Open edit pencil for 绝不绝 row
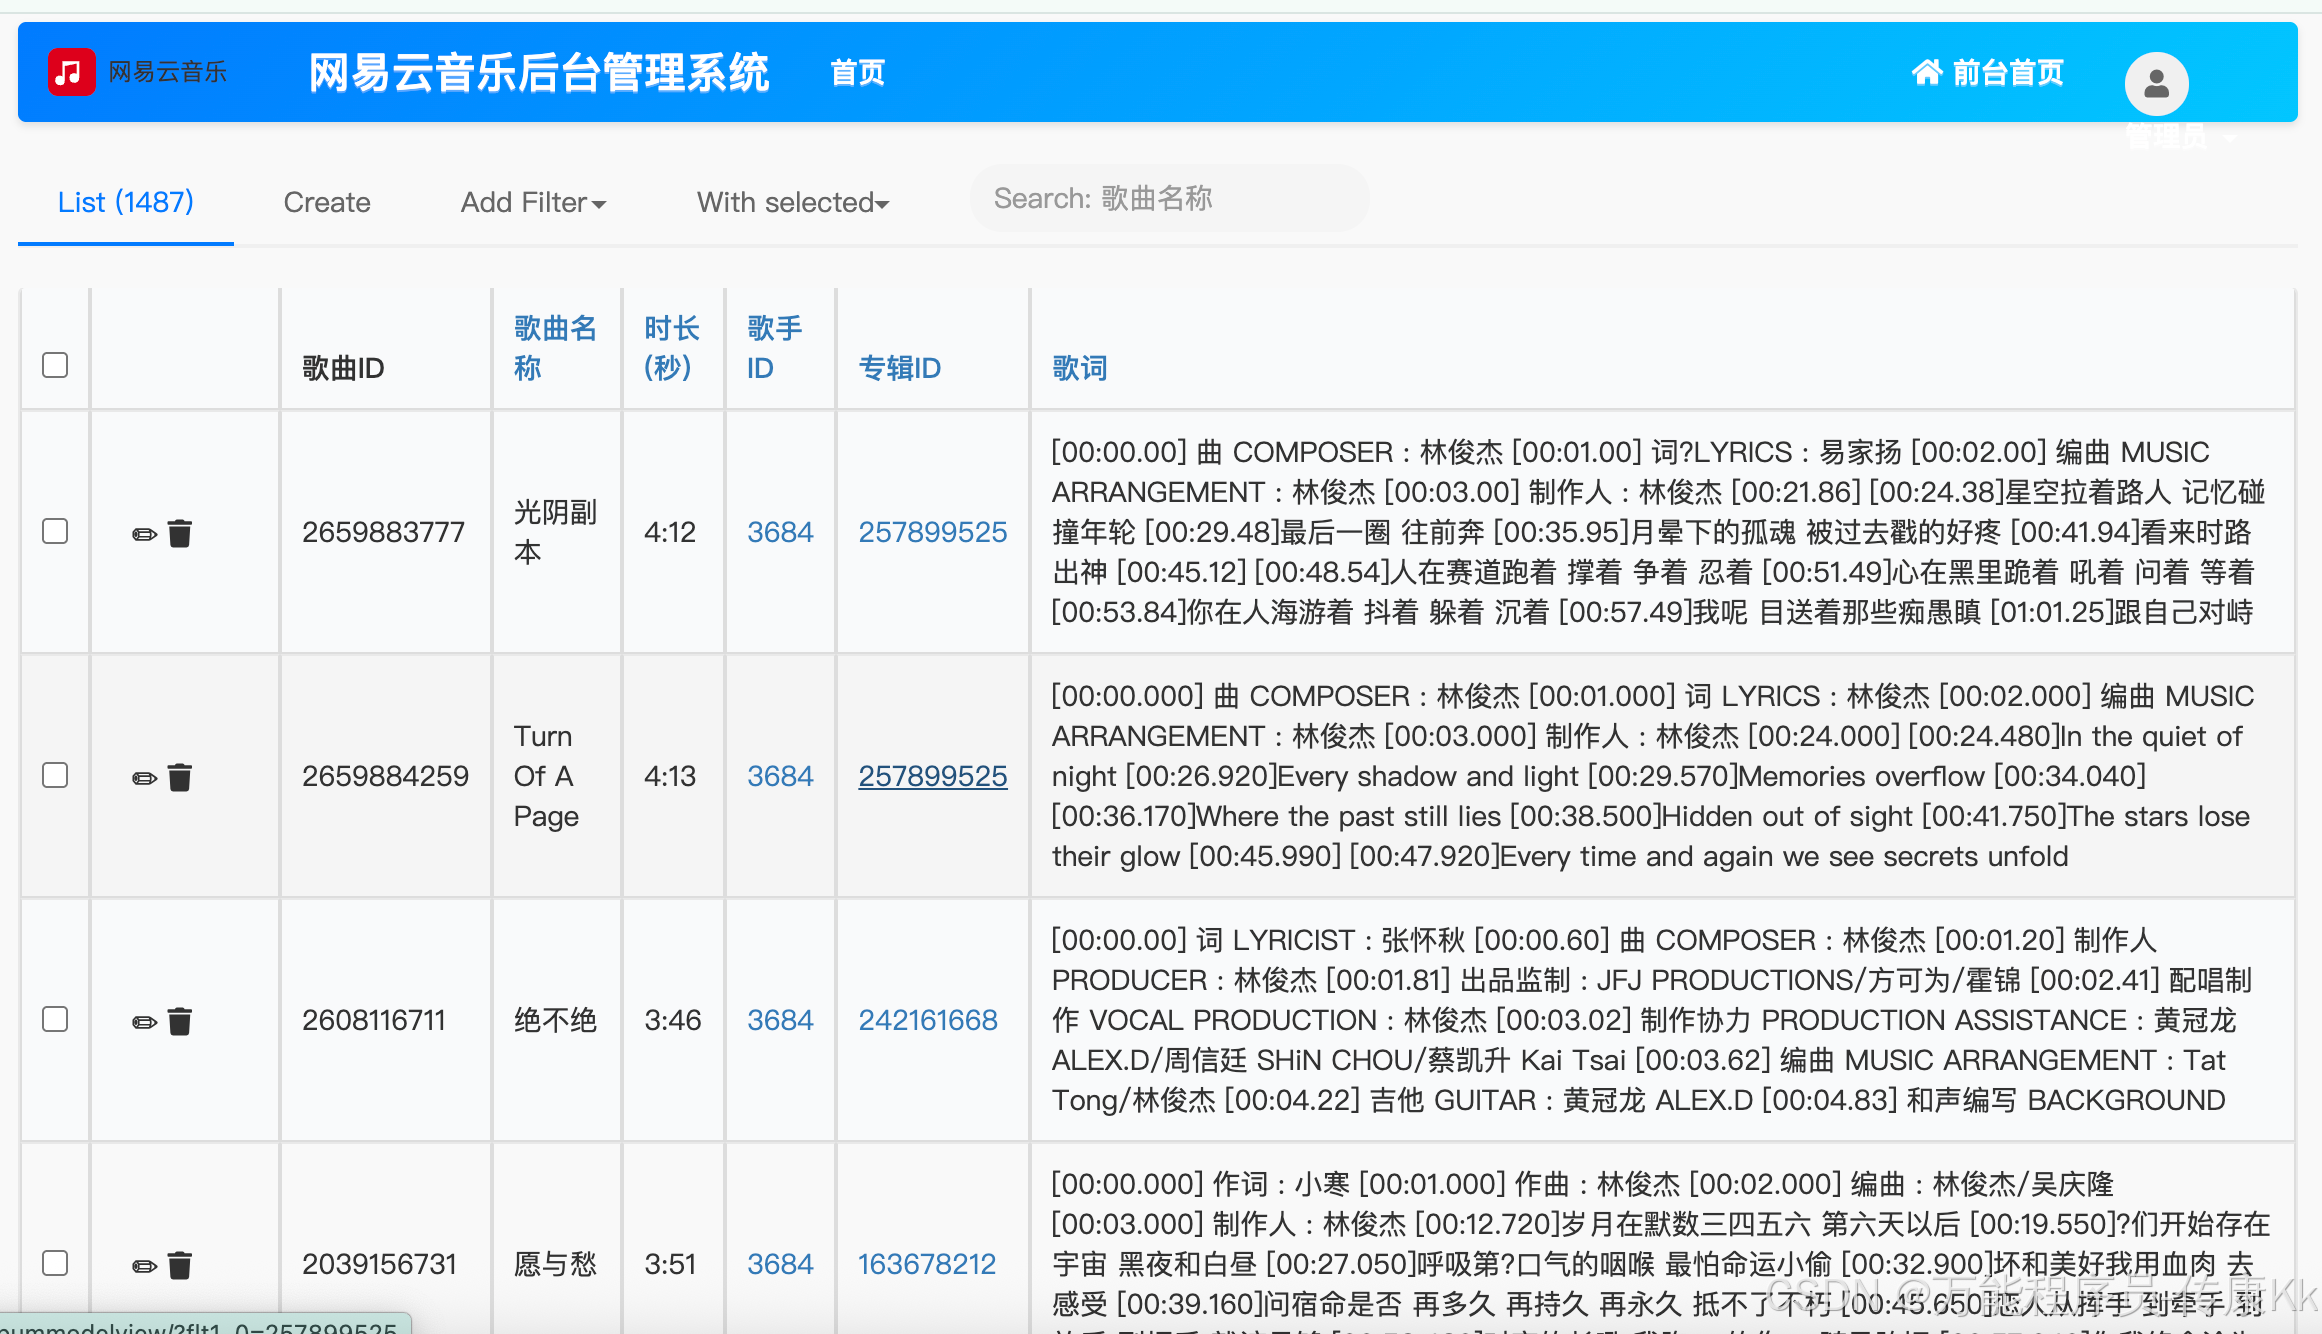Screen dimensions: 2322x1334 click(144, 1022)
